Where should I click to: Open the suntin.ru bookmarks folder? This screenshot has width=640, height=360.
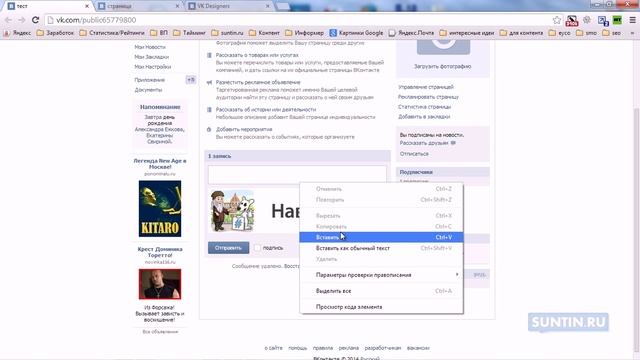(227, 33)
